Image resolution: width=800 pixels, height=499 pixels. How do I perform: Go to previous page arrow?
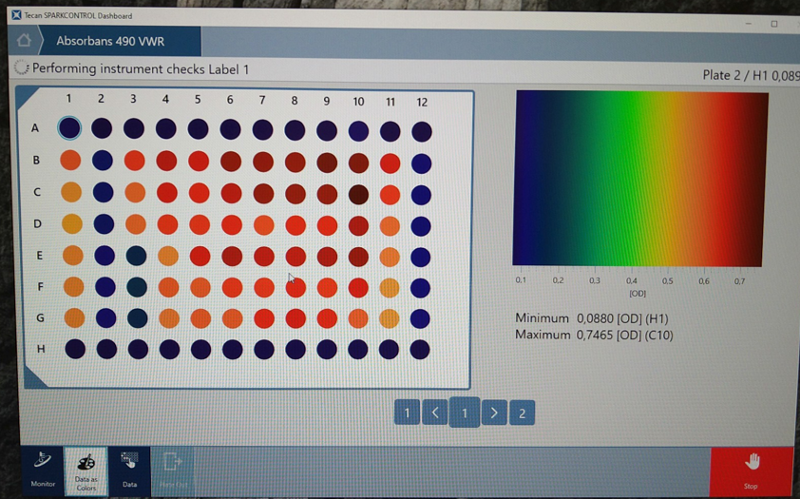click(435, 412)
